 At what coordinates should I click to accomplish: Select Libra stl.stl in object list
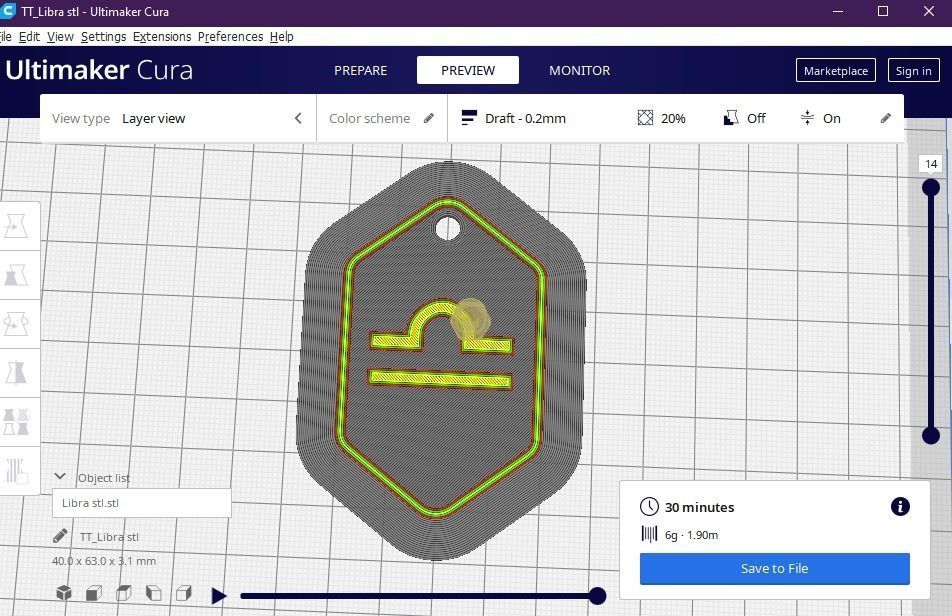tap(141, 503)
